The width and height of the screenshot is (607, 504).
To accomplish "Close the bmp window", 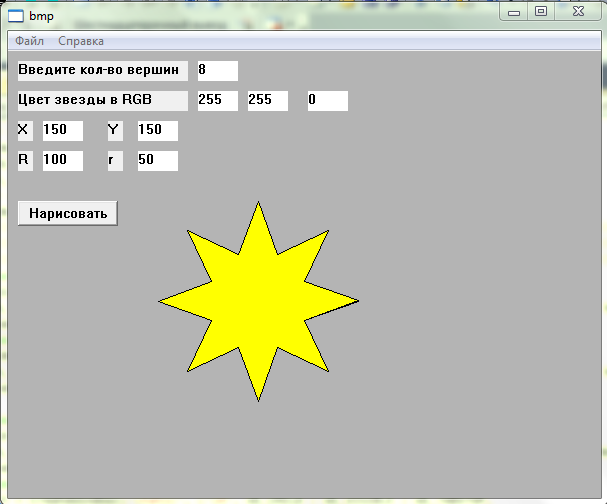I will (x=578, y=12).
